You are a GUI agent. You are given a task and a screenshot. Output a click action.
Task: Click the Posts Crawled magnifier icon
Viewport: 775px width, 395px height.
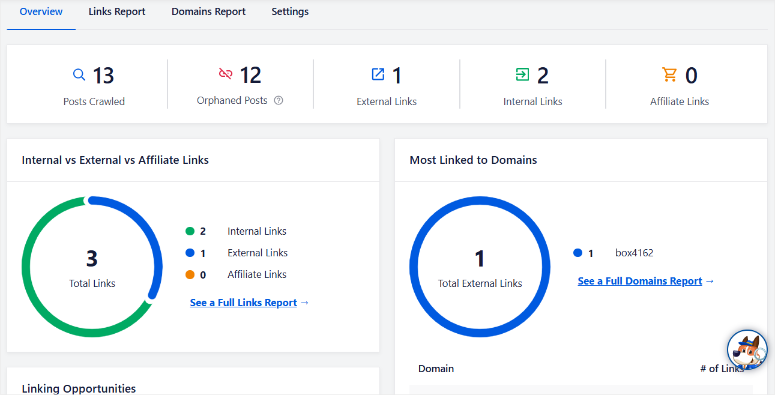pos(79,75)
